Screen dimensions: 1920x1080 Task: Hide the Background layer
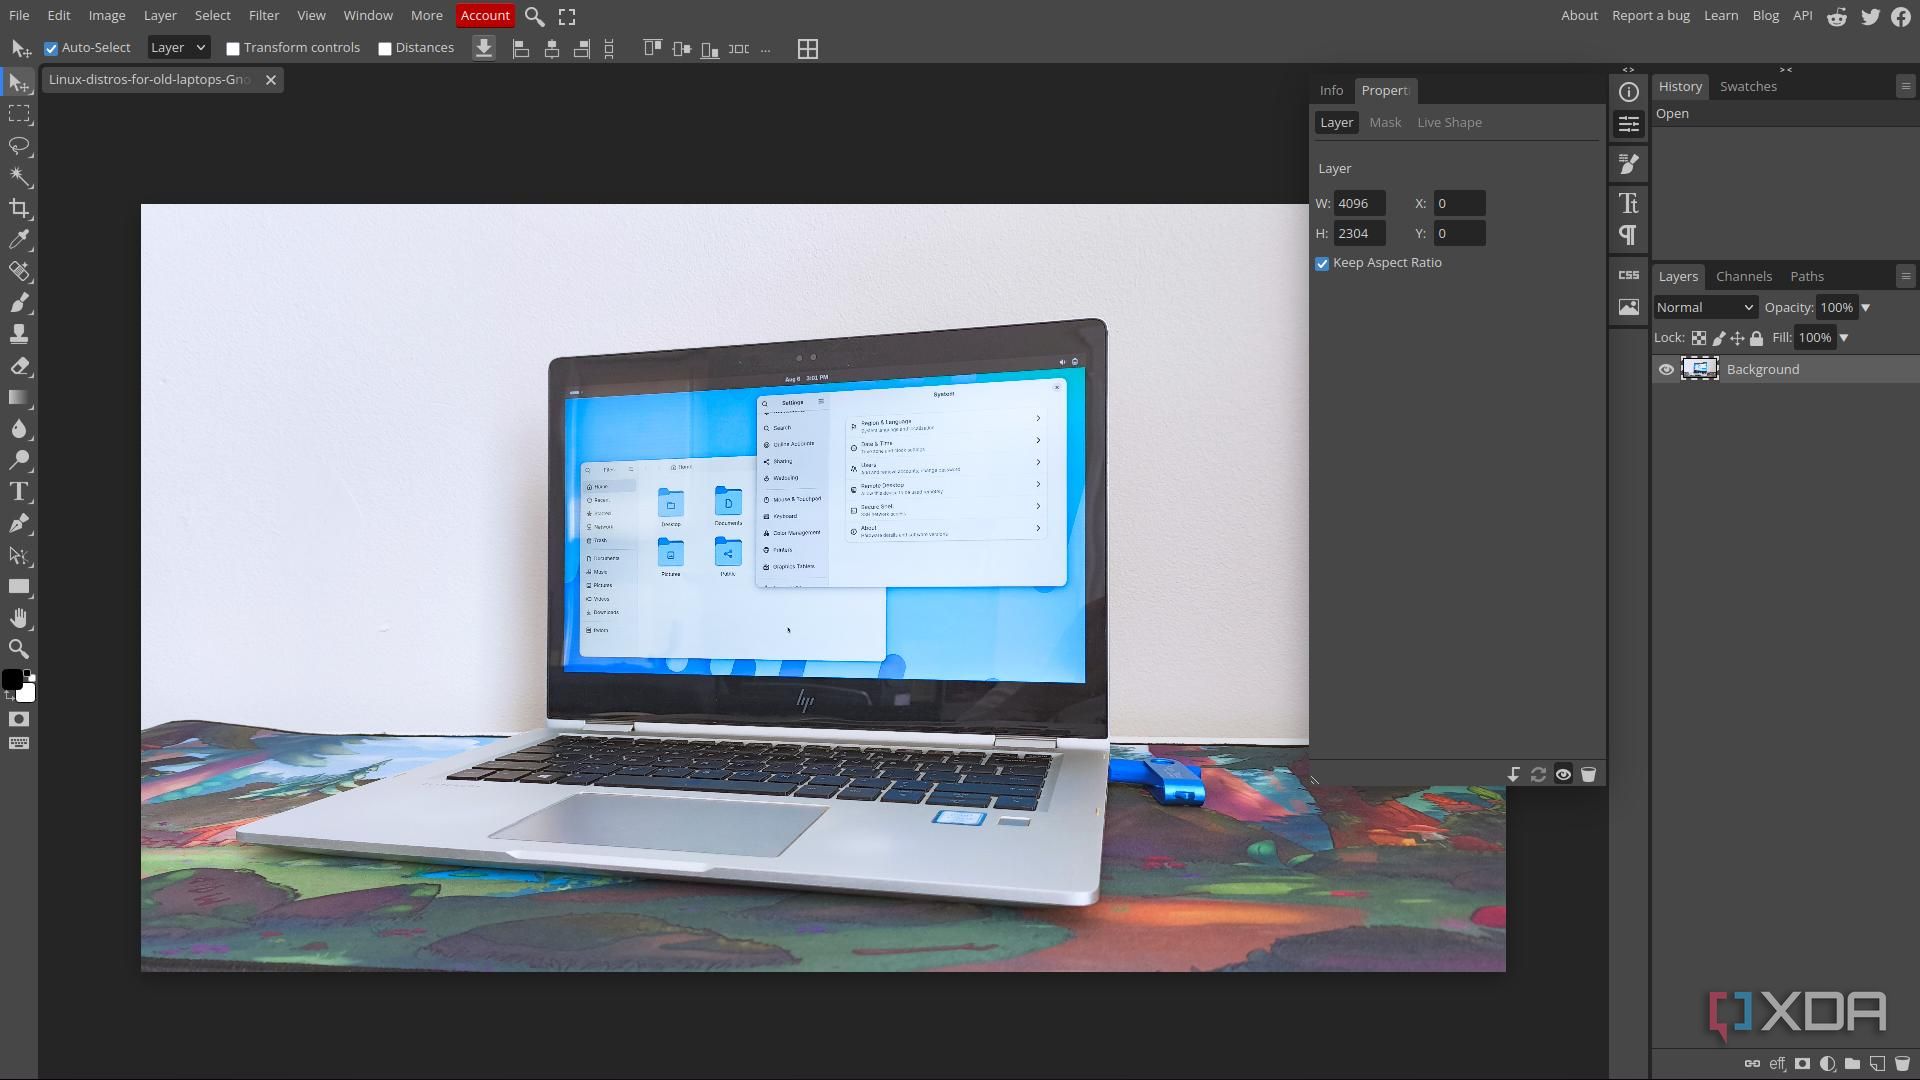(x=1666, y=370)
